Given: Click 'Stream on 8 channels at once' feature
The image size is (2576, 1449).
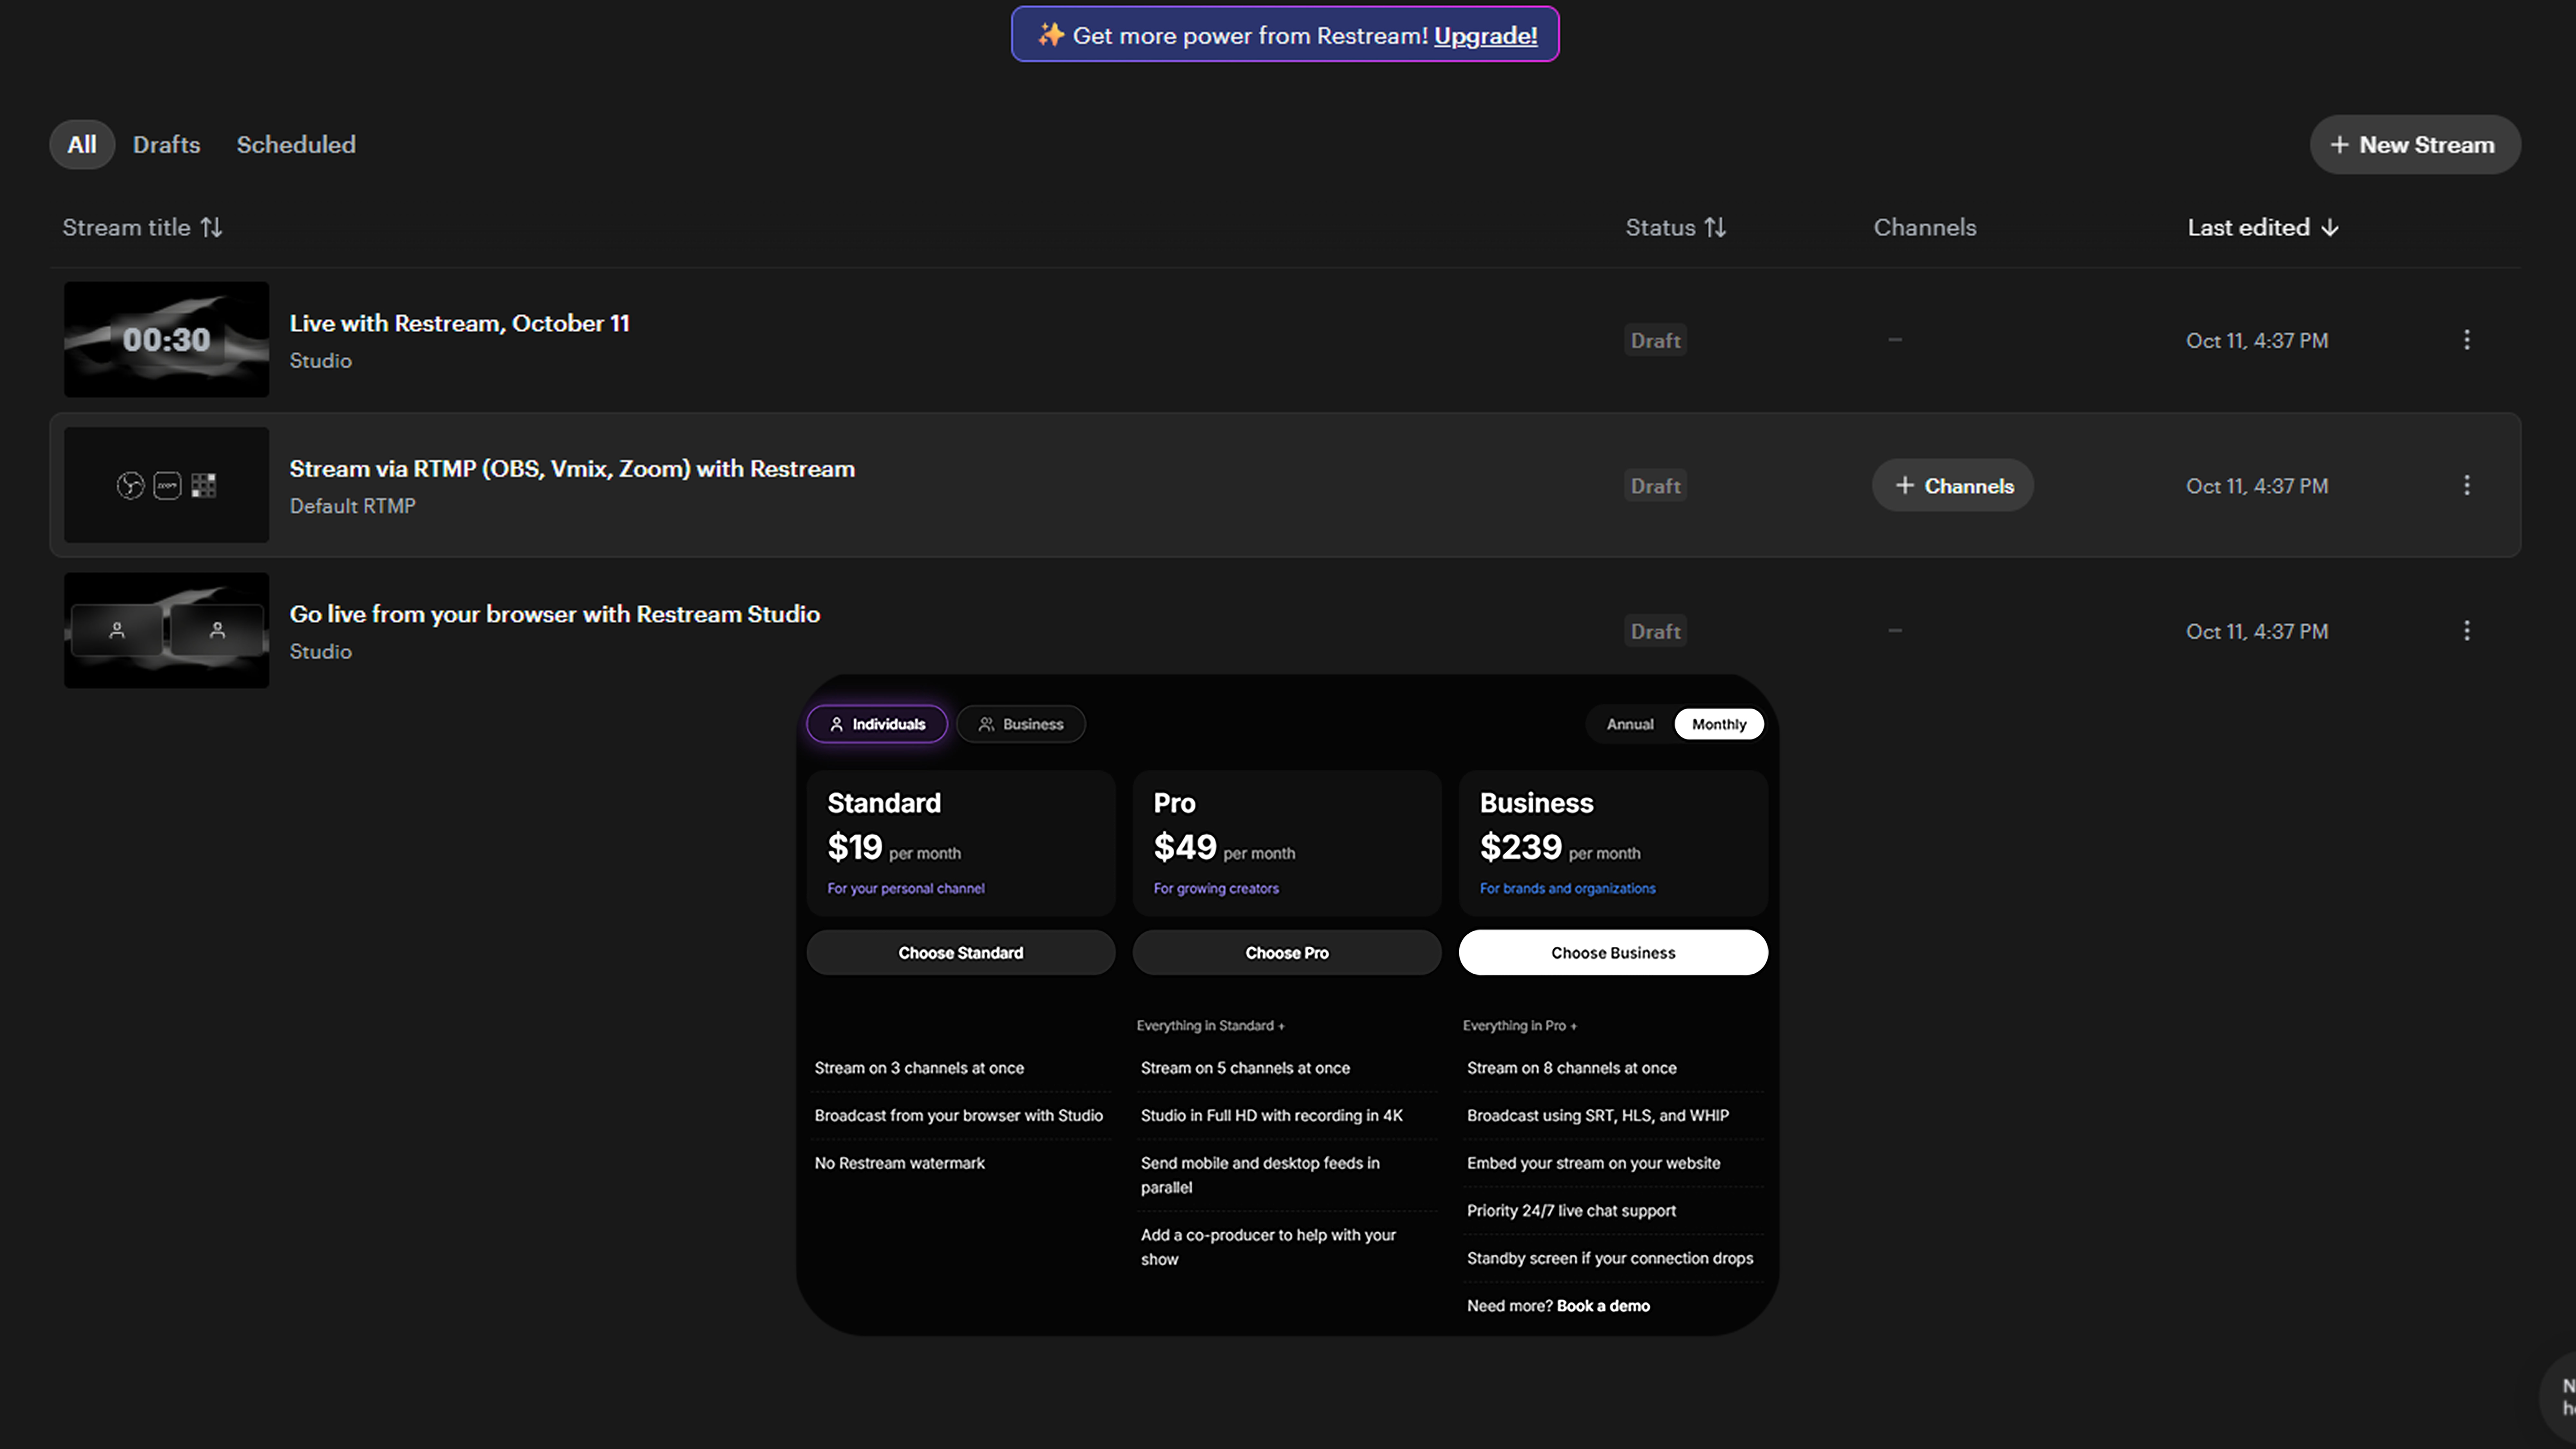Looking at the screenshot, I should pyautogui.click(x=1572, y=1068).
